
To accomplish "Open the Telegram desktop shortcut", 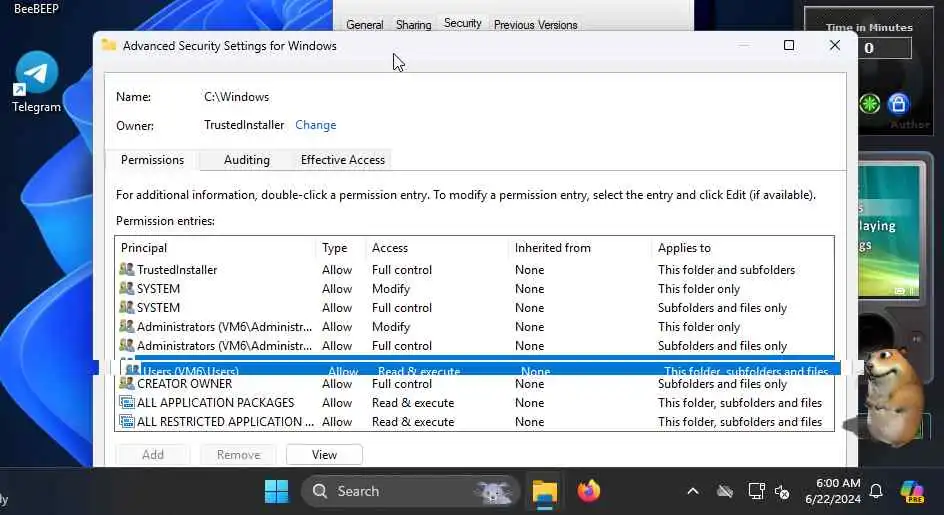I will coord(36,83).
